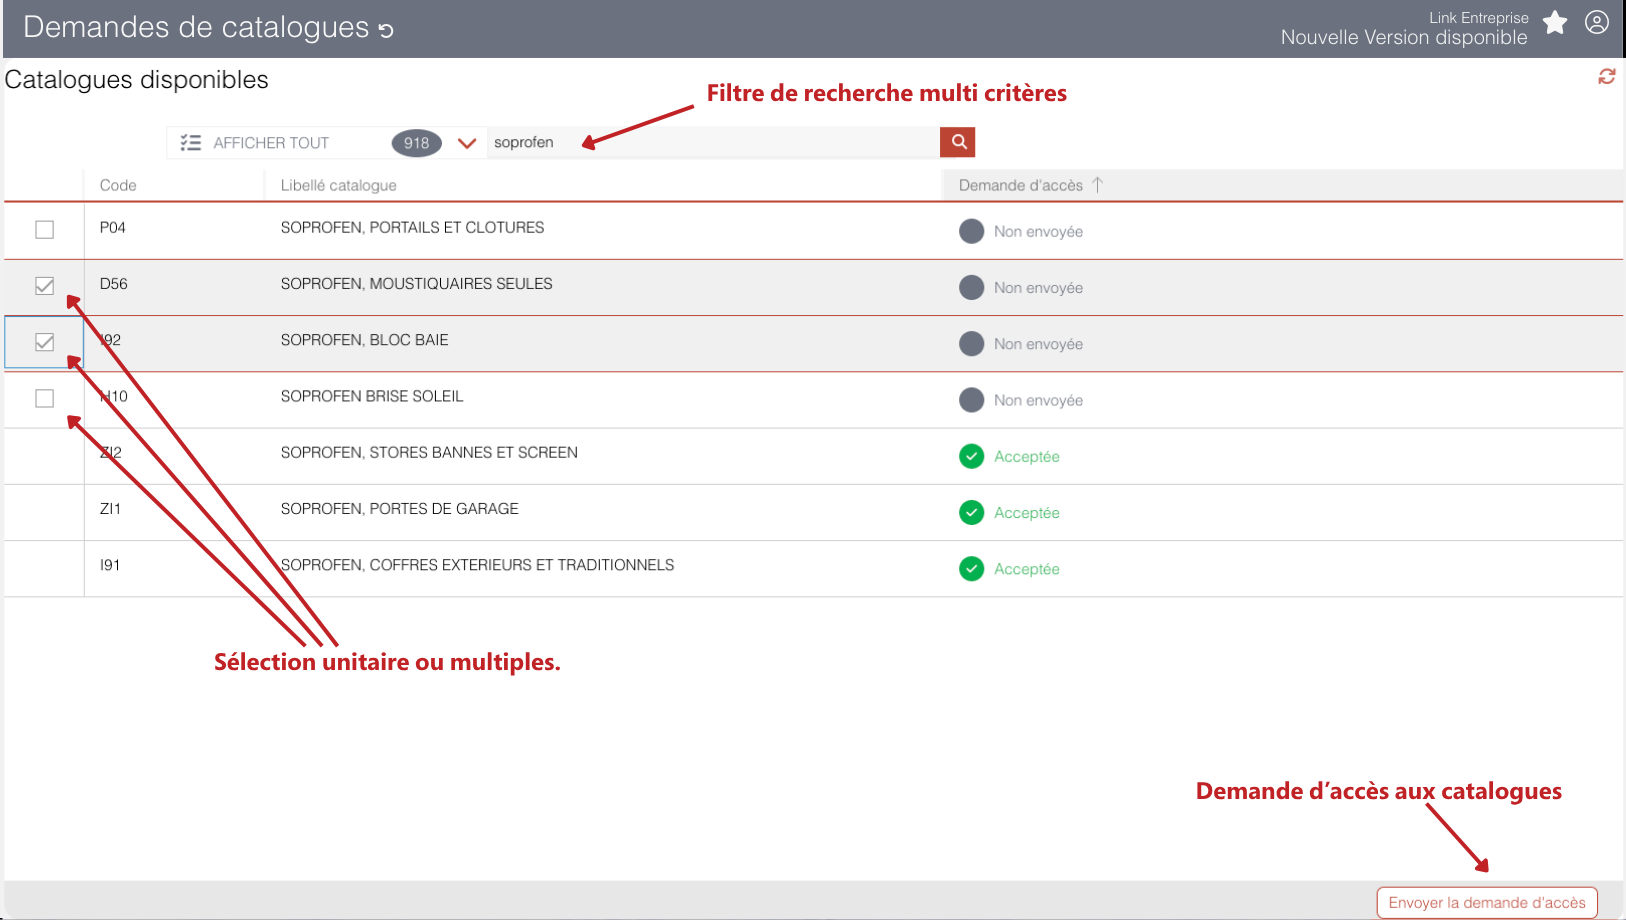Click the sort arrow on Demande d'accès column
1626x920 pixels.
pyautogui.click(x=1097, y=185)
